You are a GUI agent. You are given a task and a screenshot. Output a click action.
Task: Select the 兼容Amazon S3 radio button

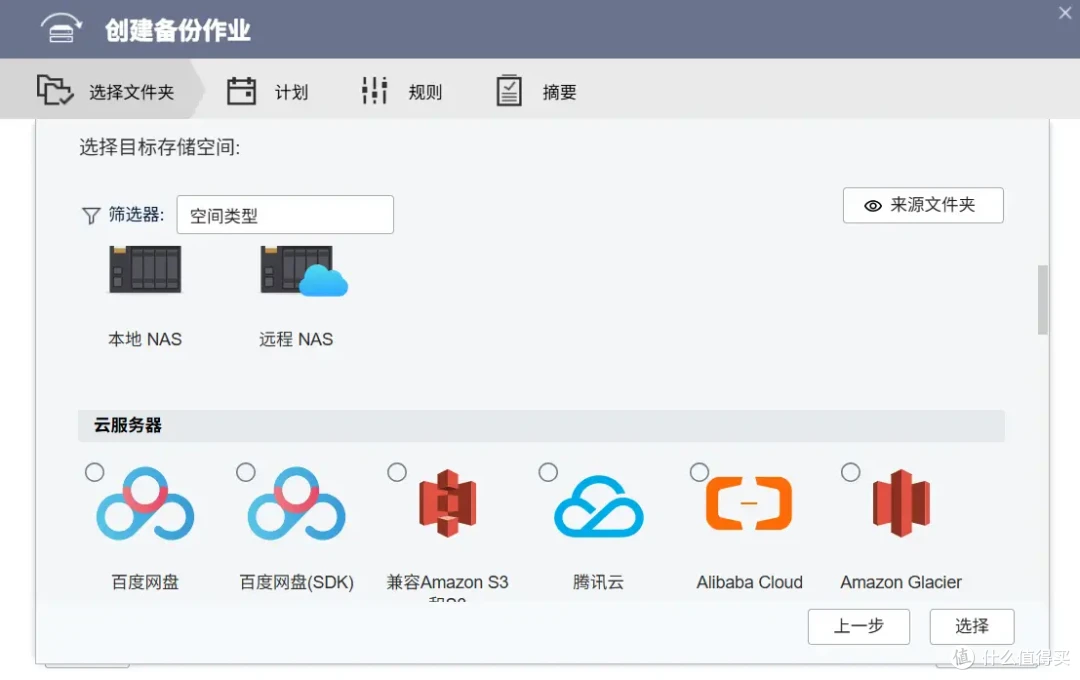tap(397, 472)
